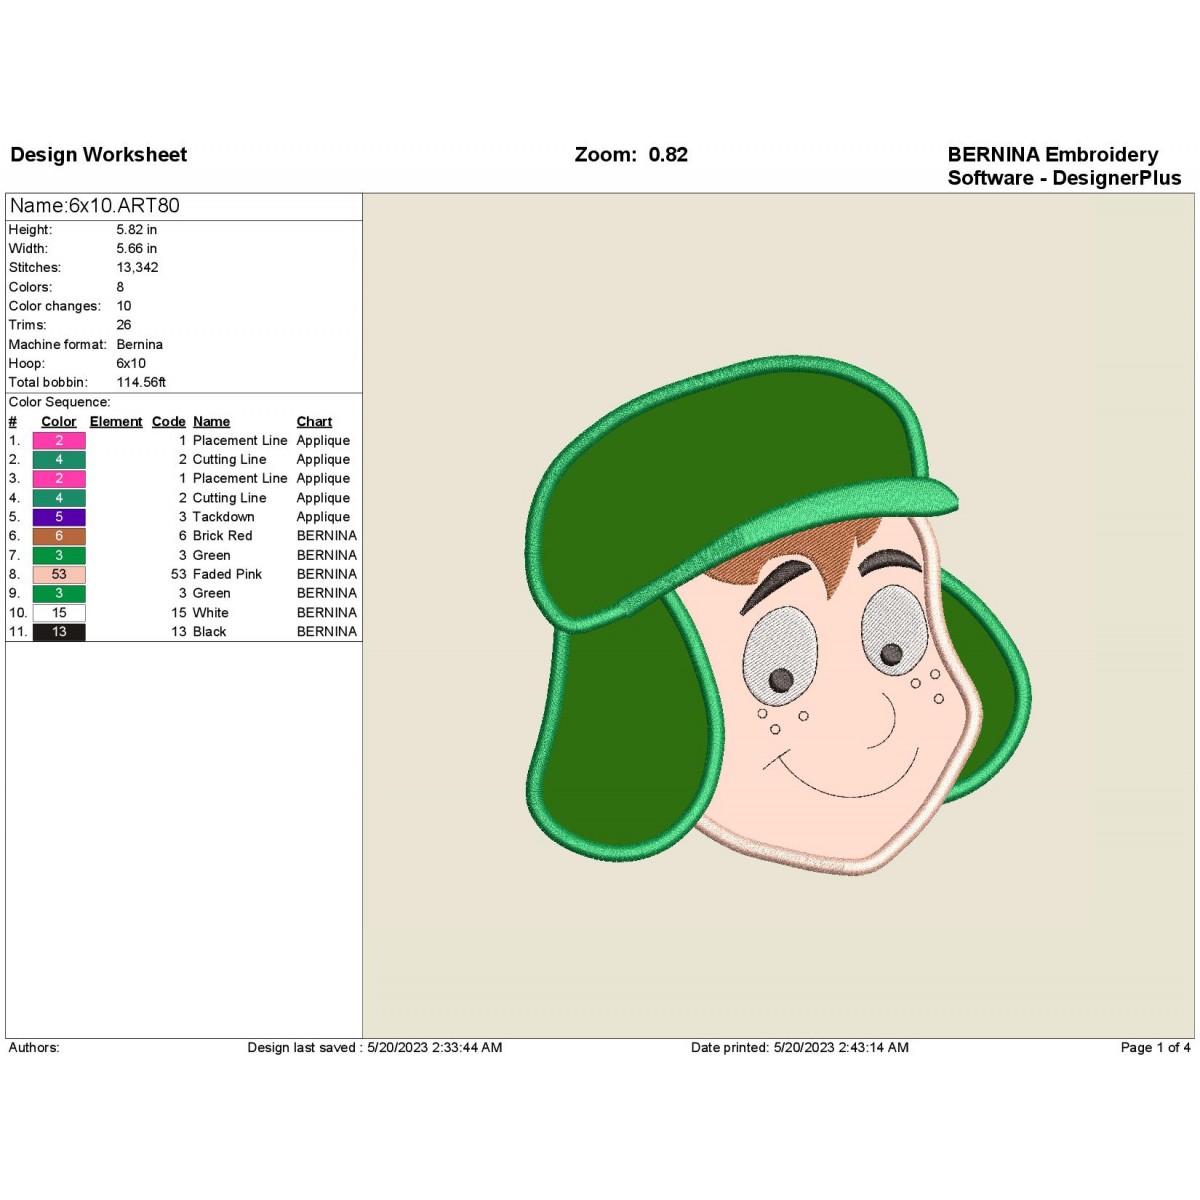Click the Date printed timestamp

(800, 1048)
